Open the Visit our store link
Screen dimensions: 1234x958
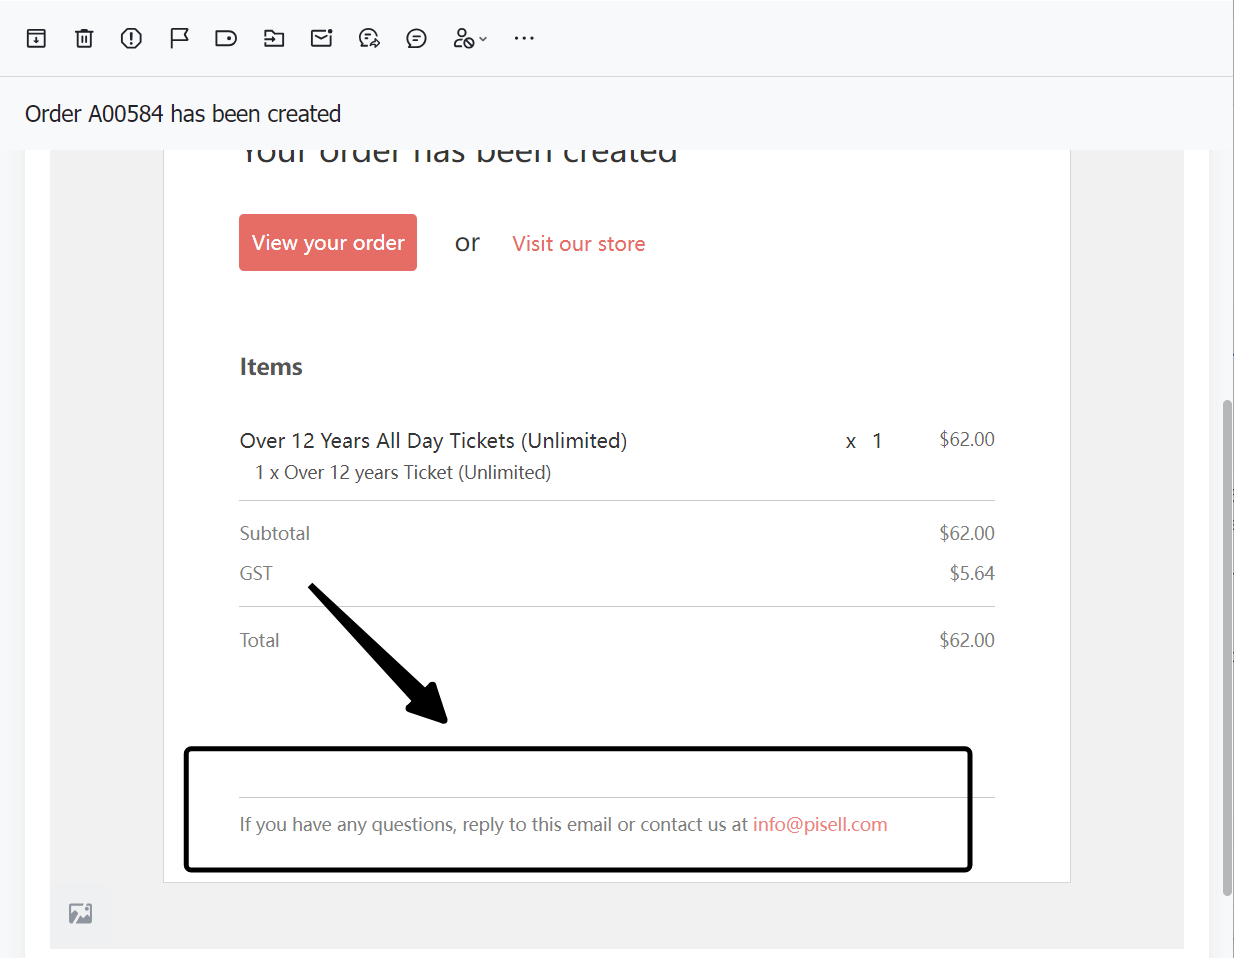[578, 244]
